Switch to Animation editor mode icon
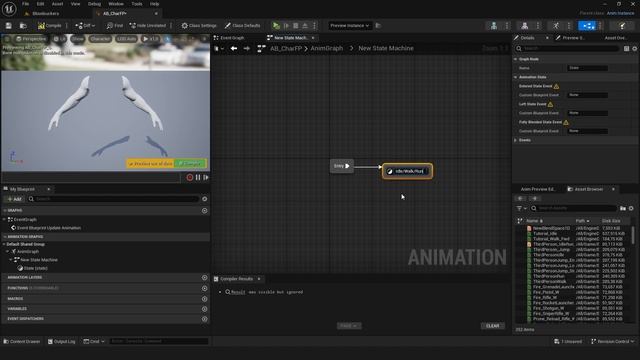640x360 pixels. pyautogui.click(x=556, y=26)
